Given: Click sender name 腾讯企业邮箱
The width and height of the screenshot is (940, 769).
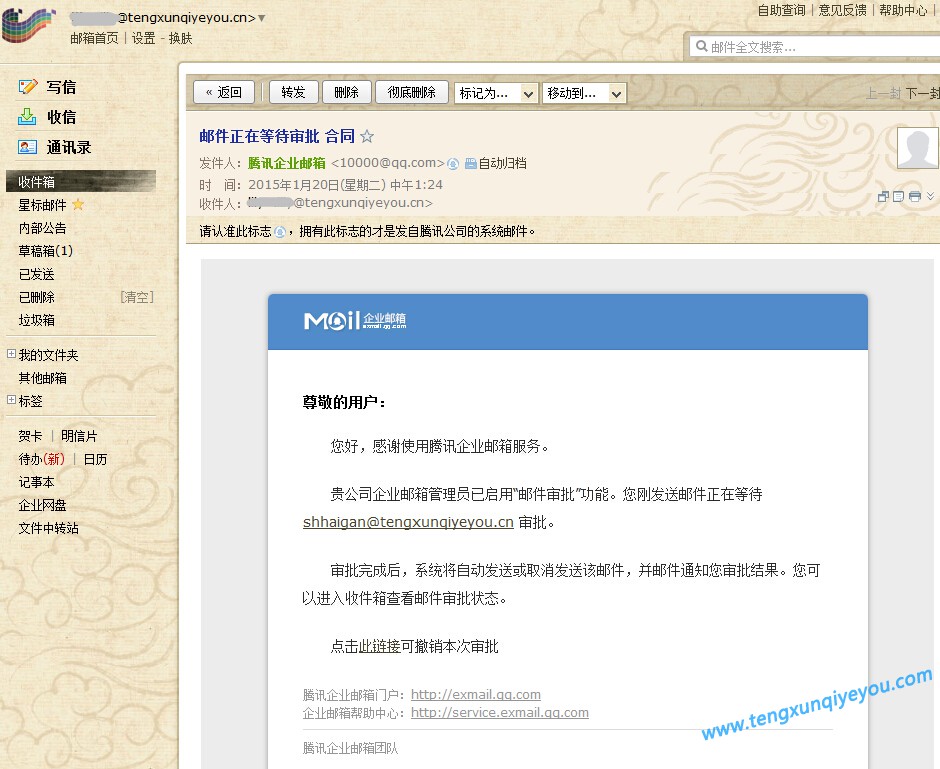Looking at the screenshot, I should pos(287,163).
